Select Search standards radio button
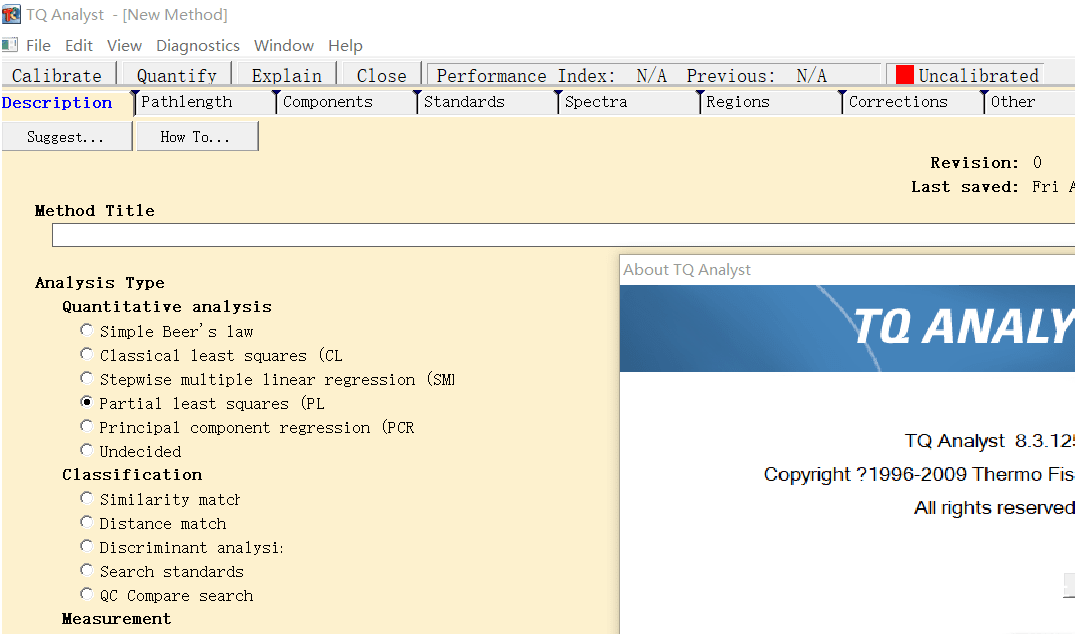1075x634 pixels. [86, 570]
